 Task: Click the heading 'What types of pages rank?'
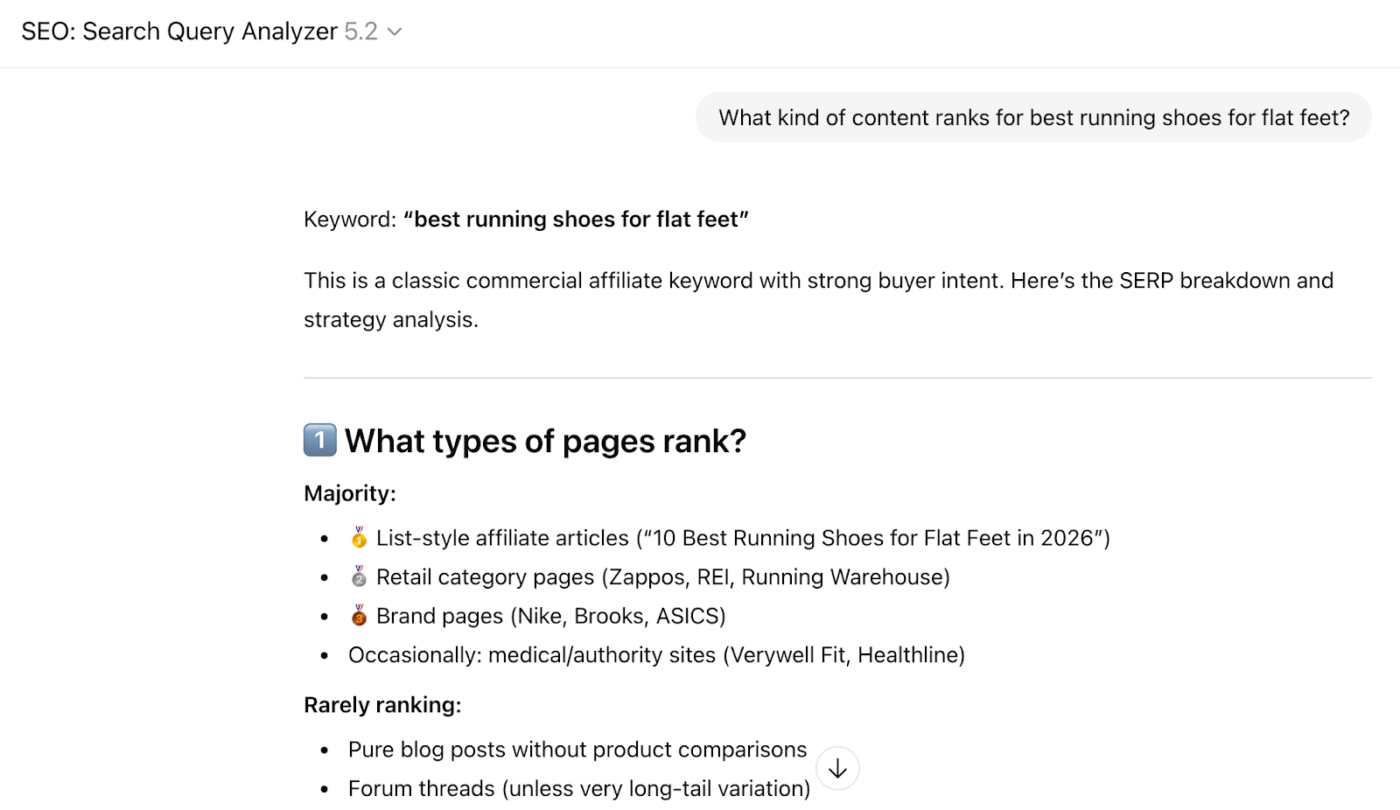[x=545, y=440]
